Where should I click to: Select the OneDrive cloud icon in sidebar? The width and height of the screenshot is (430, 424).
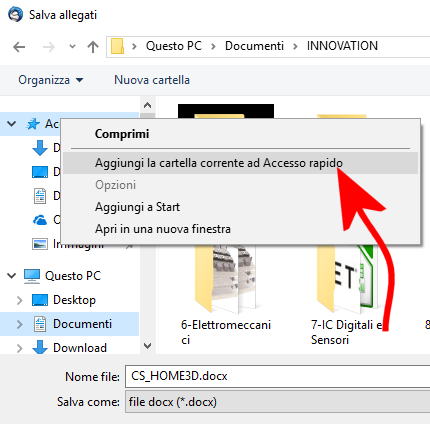[x=40, y=220]
